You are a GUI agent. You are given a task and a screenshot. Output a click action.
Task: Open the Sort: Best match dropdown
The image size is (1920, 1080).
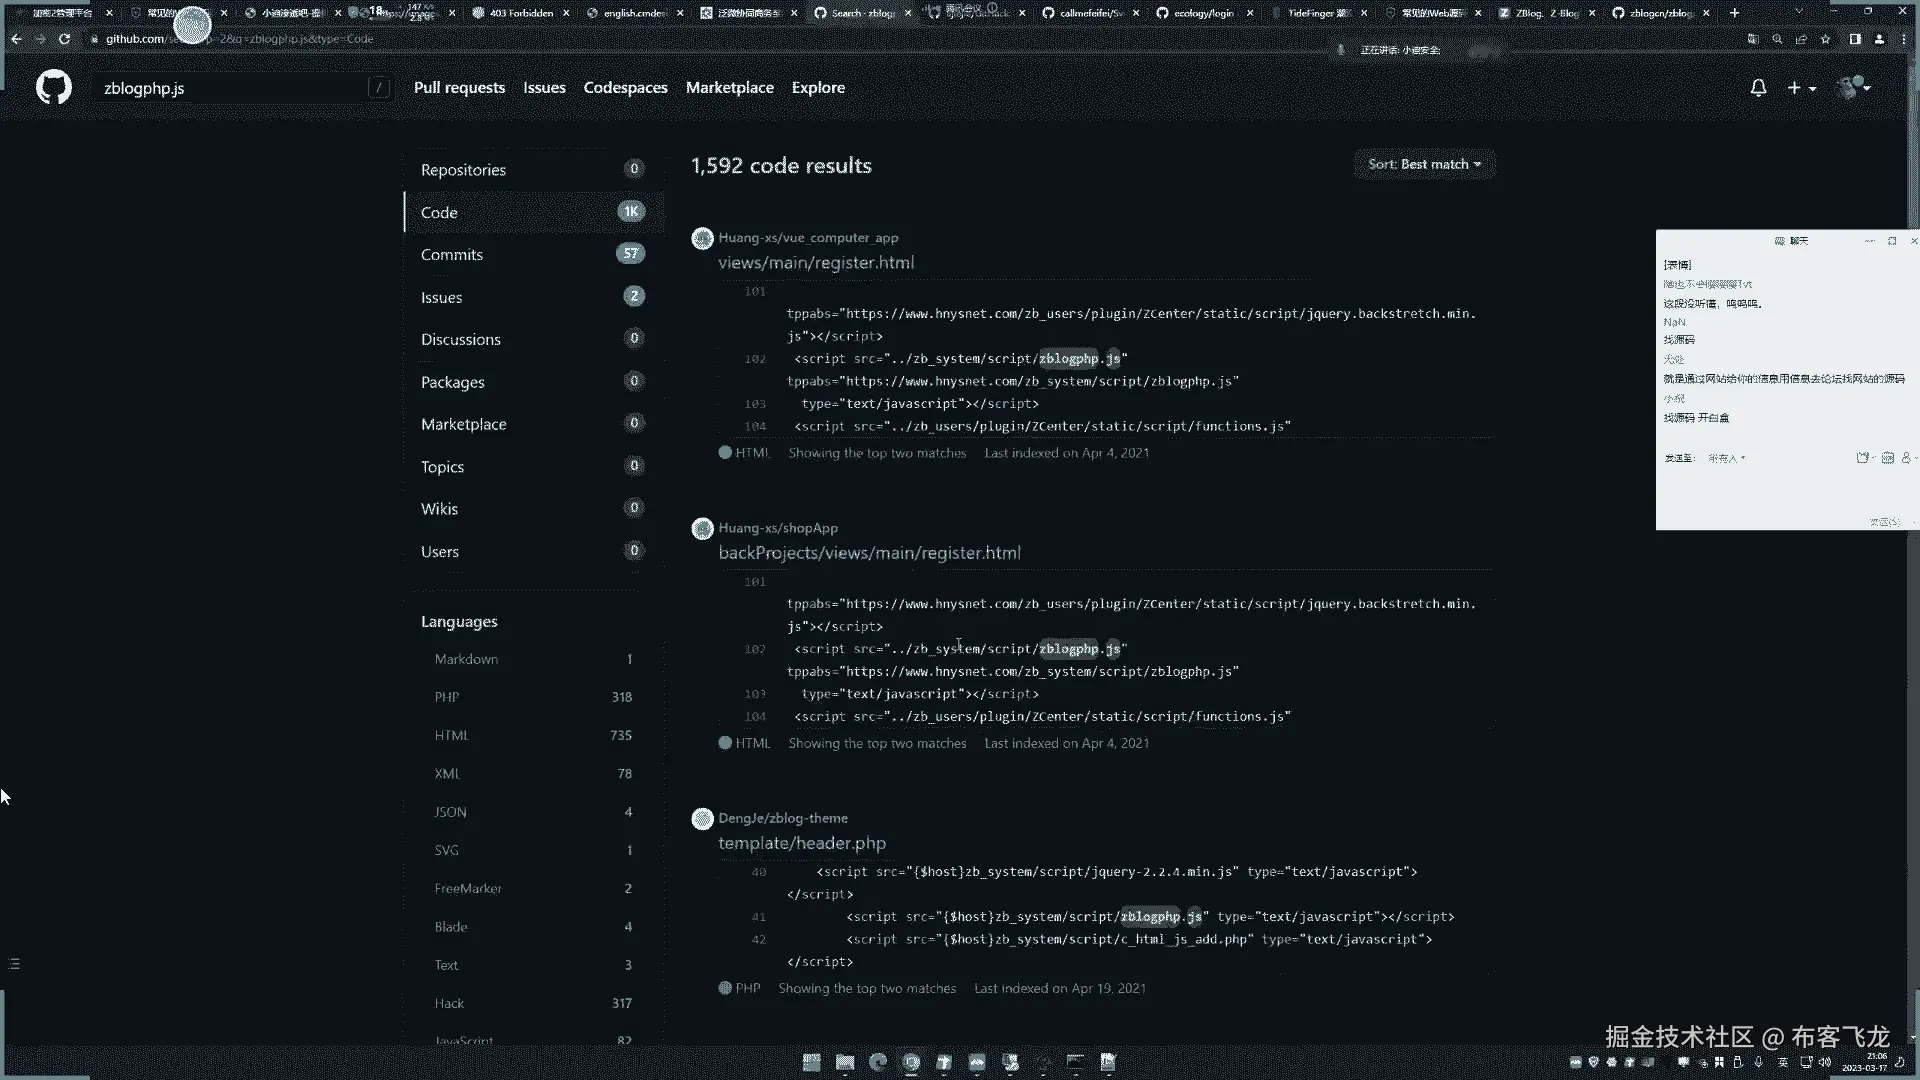tap(1424, 164)
